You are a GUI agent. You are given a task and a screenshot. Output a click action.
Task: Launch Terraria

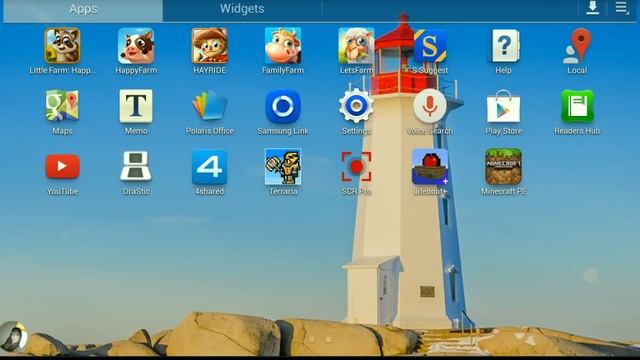[283, 166]
